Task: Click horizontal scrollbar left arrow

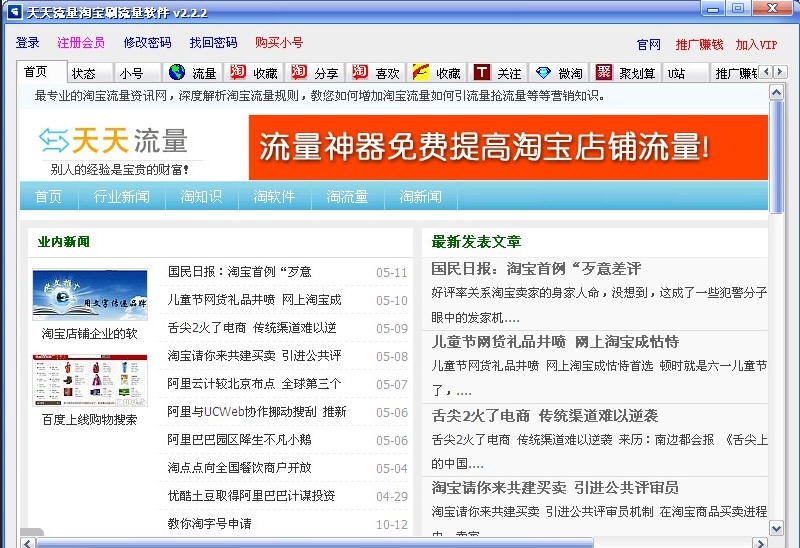Action: (x=28, y=543)
